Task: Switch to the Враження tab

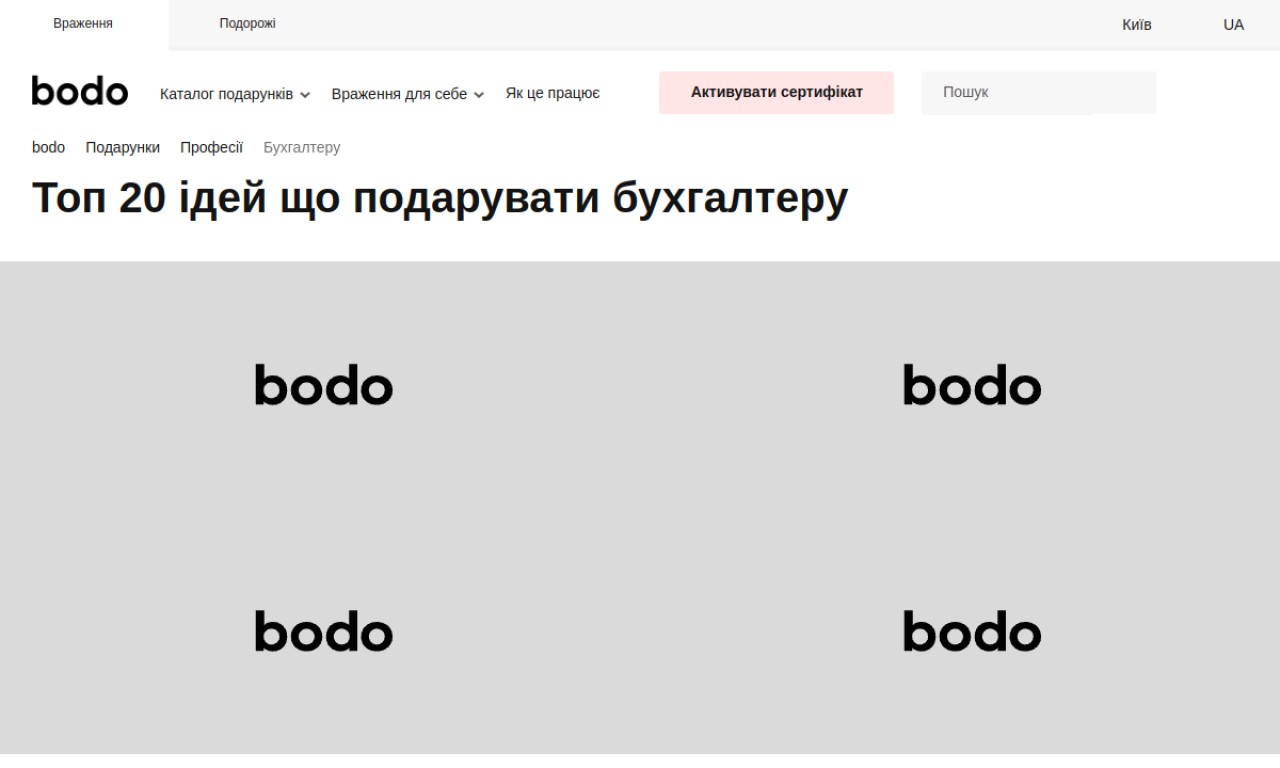Action: [x=83, y=24]
